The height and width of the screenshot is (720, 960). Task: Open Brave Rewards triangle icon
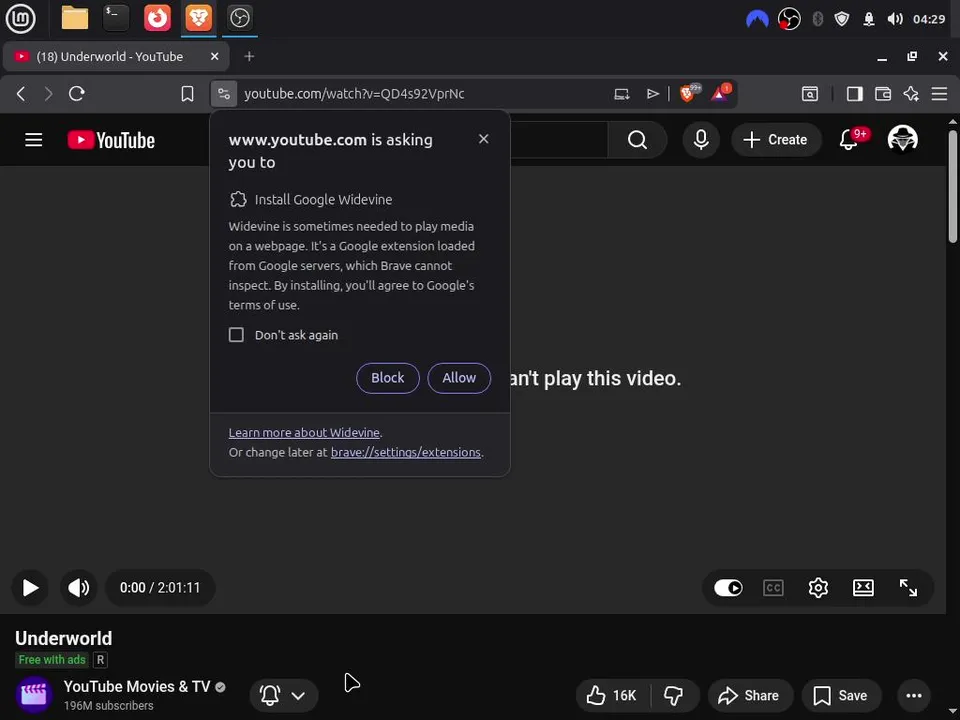[721, 93]
